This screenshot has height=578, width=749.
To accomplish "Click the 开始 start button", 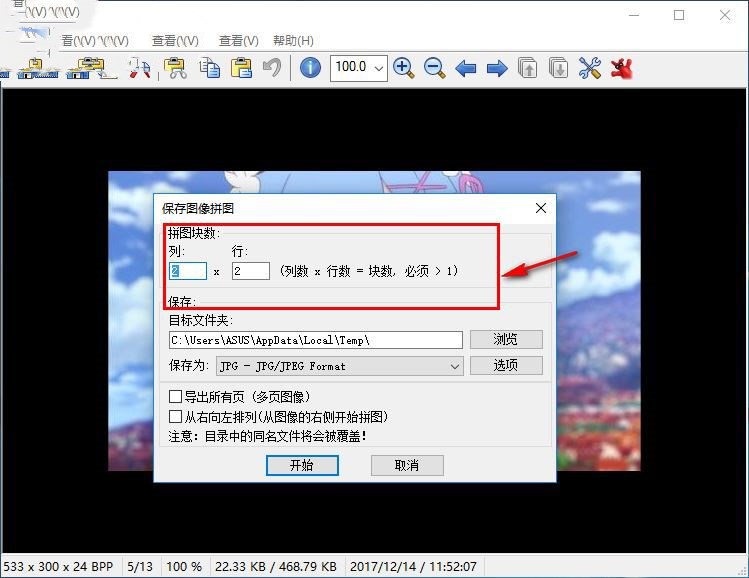I will click(302, 465).
